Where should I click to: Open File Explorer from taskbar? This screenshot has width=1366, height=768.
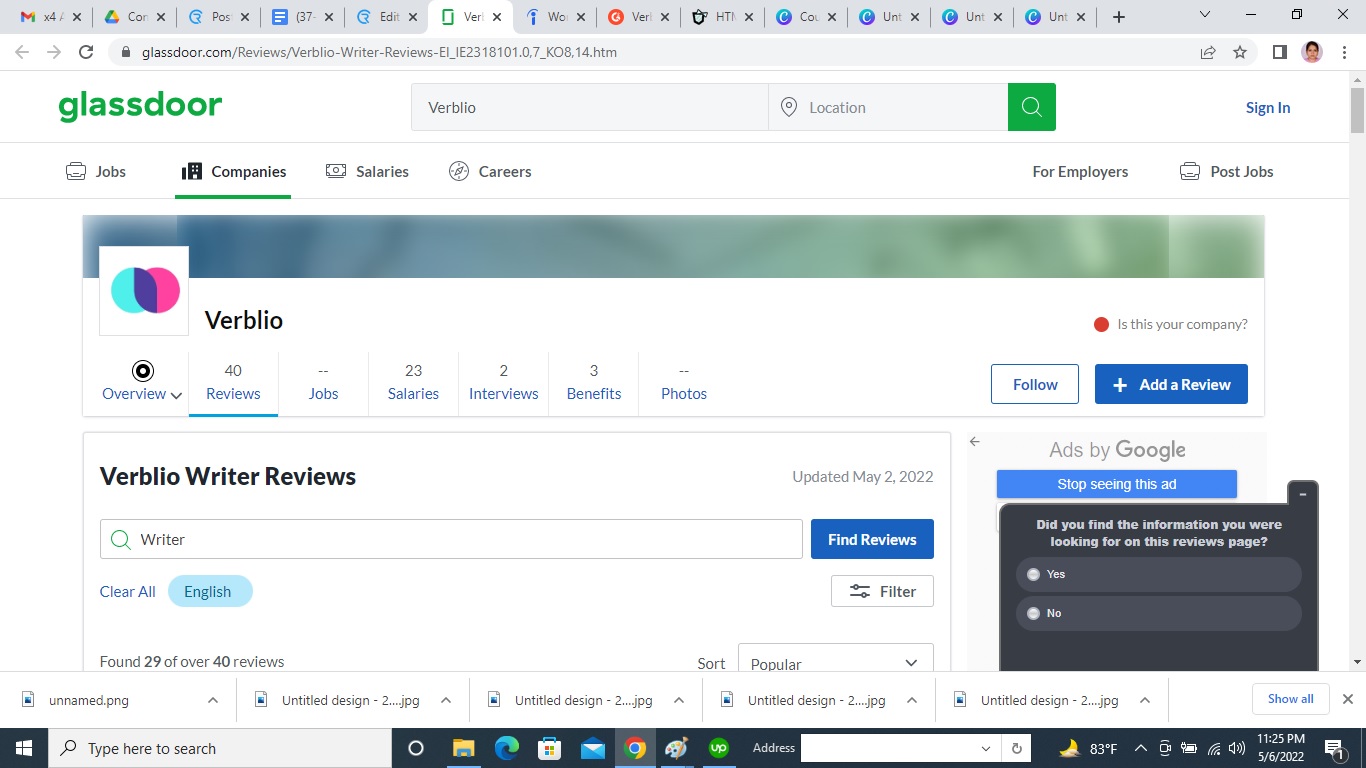point(463,748)
